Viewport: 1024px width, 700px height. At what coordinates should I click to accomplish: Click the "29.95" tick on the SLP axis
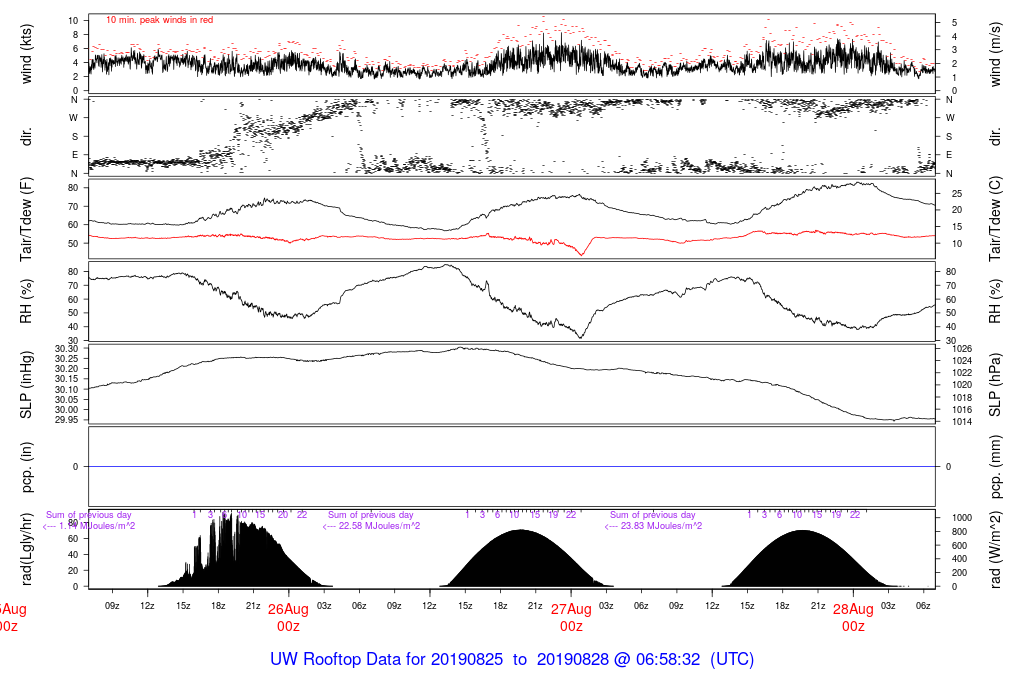coord(66,420)
